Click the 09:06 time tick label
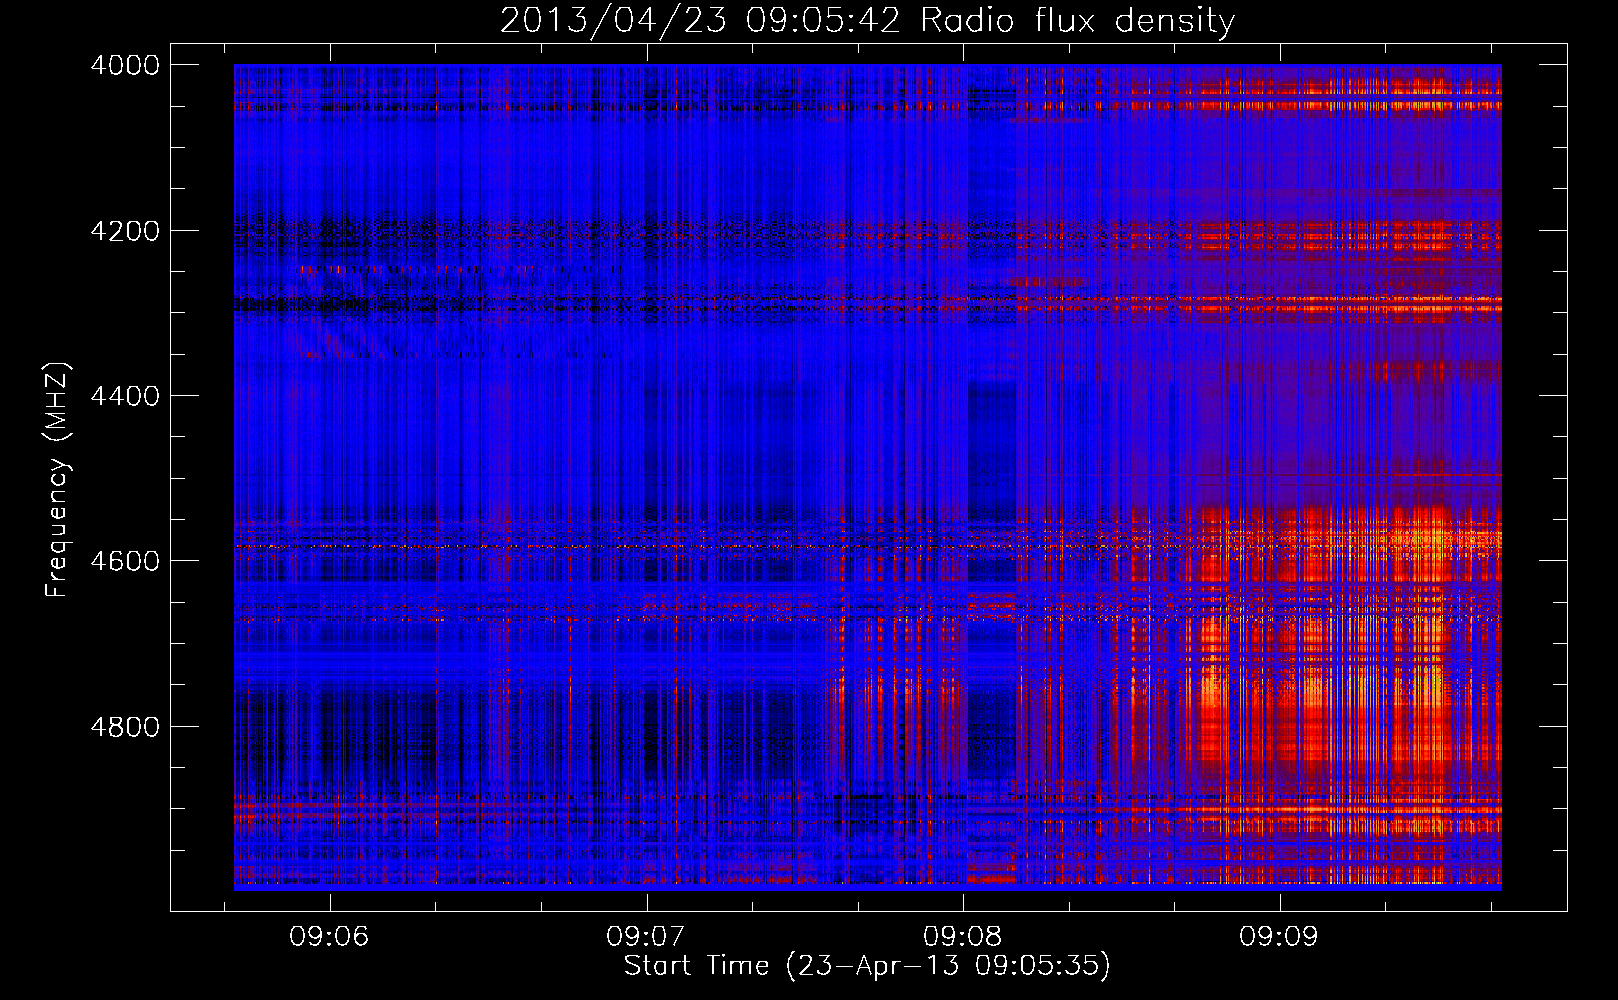 tap(329, 936)
